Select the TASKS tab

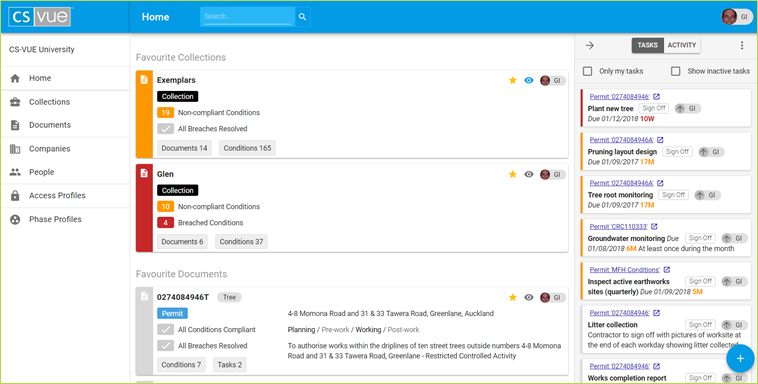tap(647, 45)
